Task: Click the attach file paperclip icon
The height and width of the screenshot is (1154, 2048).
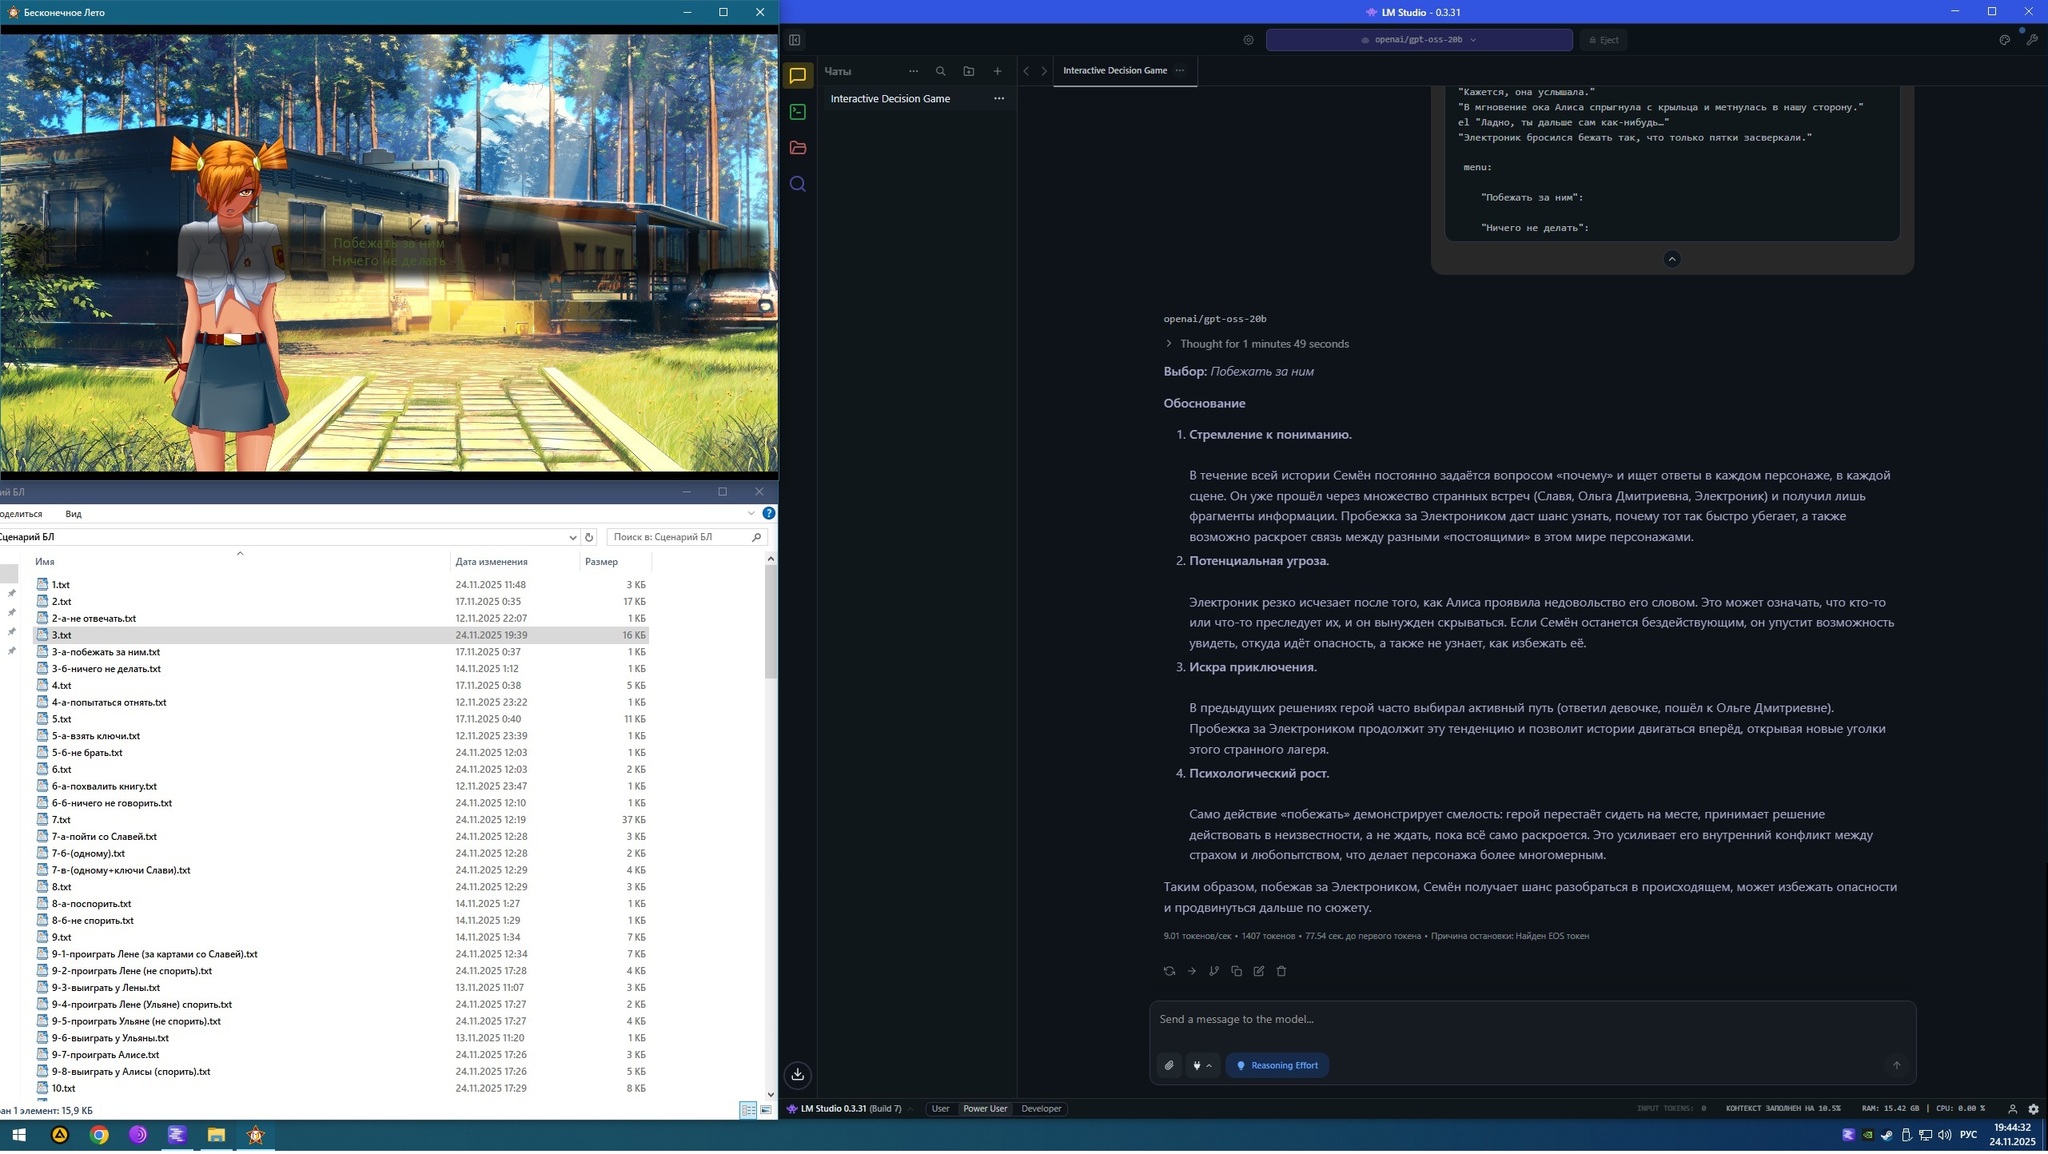Action: pos(1169,1066)
